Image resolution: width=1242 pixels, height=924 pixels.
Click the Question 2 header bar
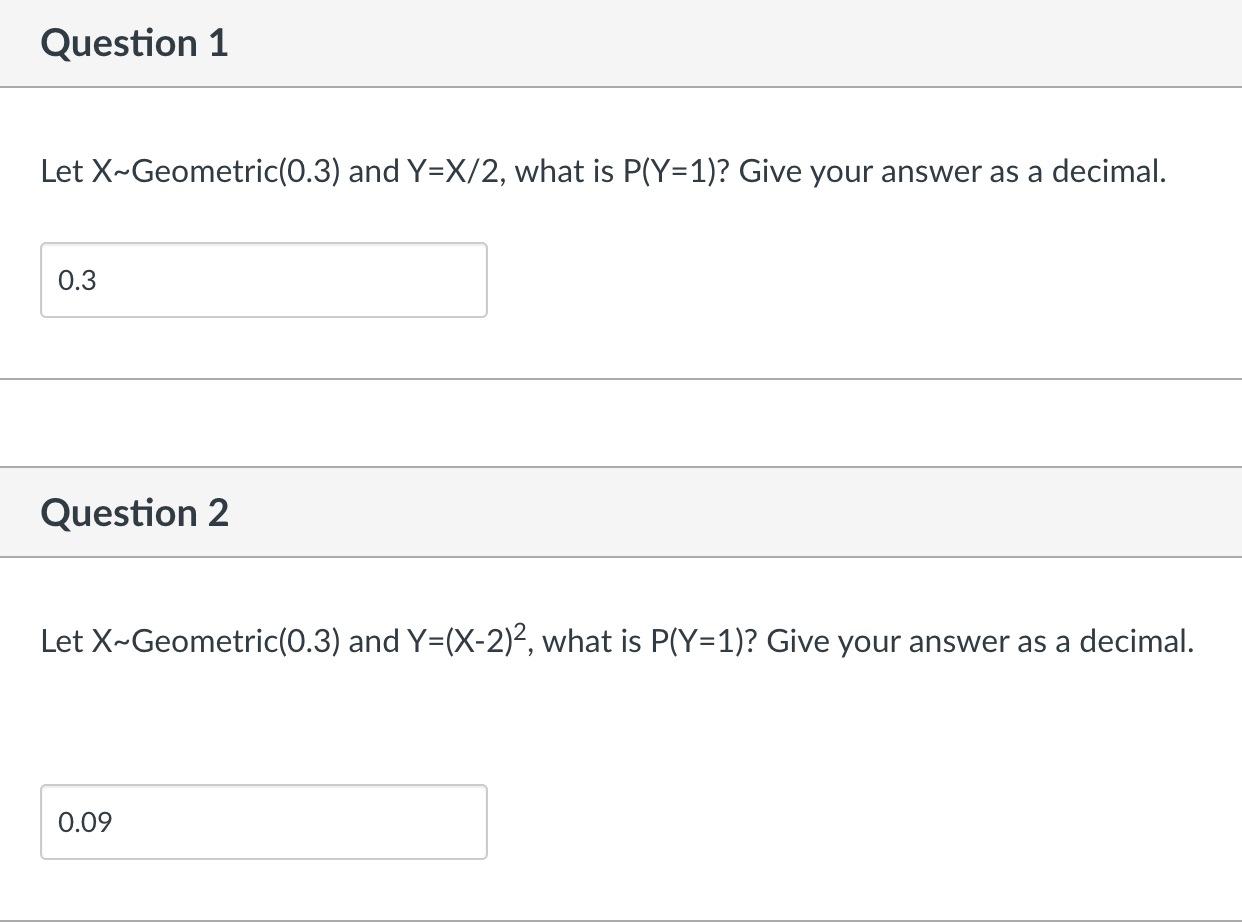pos(620,513)
